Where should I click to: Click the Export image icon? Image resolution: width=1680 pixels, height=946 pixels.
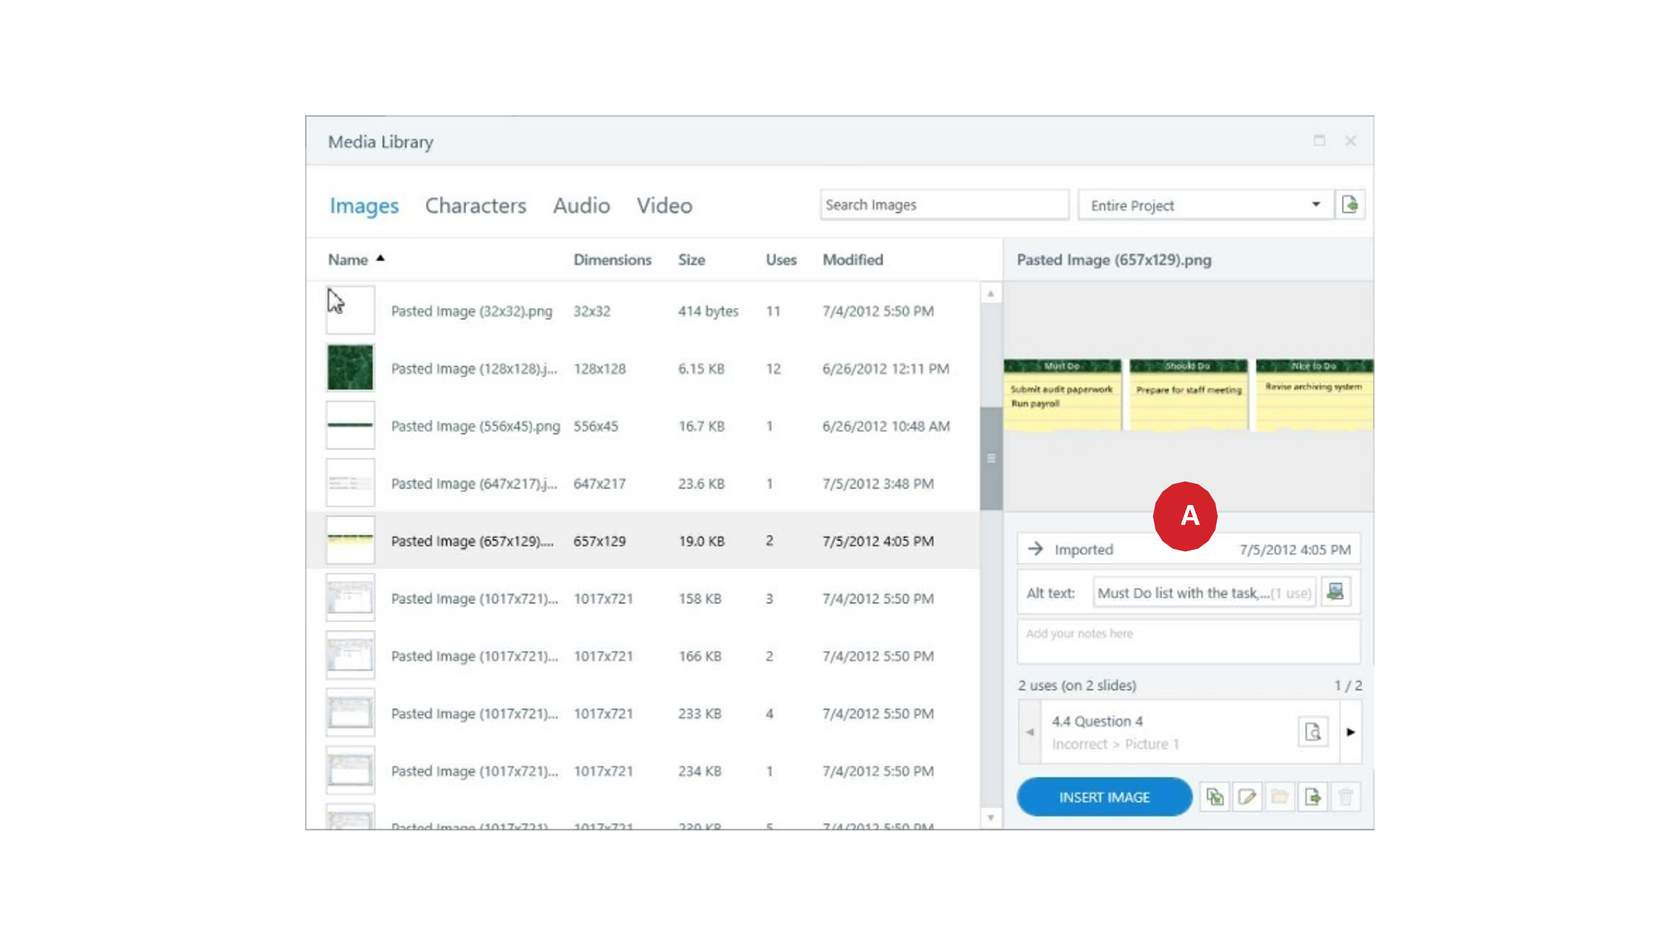tap(1313, 797)
